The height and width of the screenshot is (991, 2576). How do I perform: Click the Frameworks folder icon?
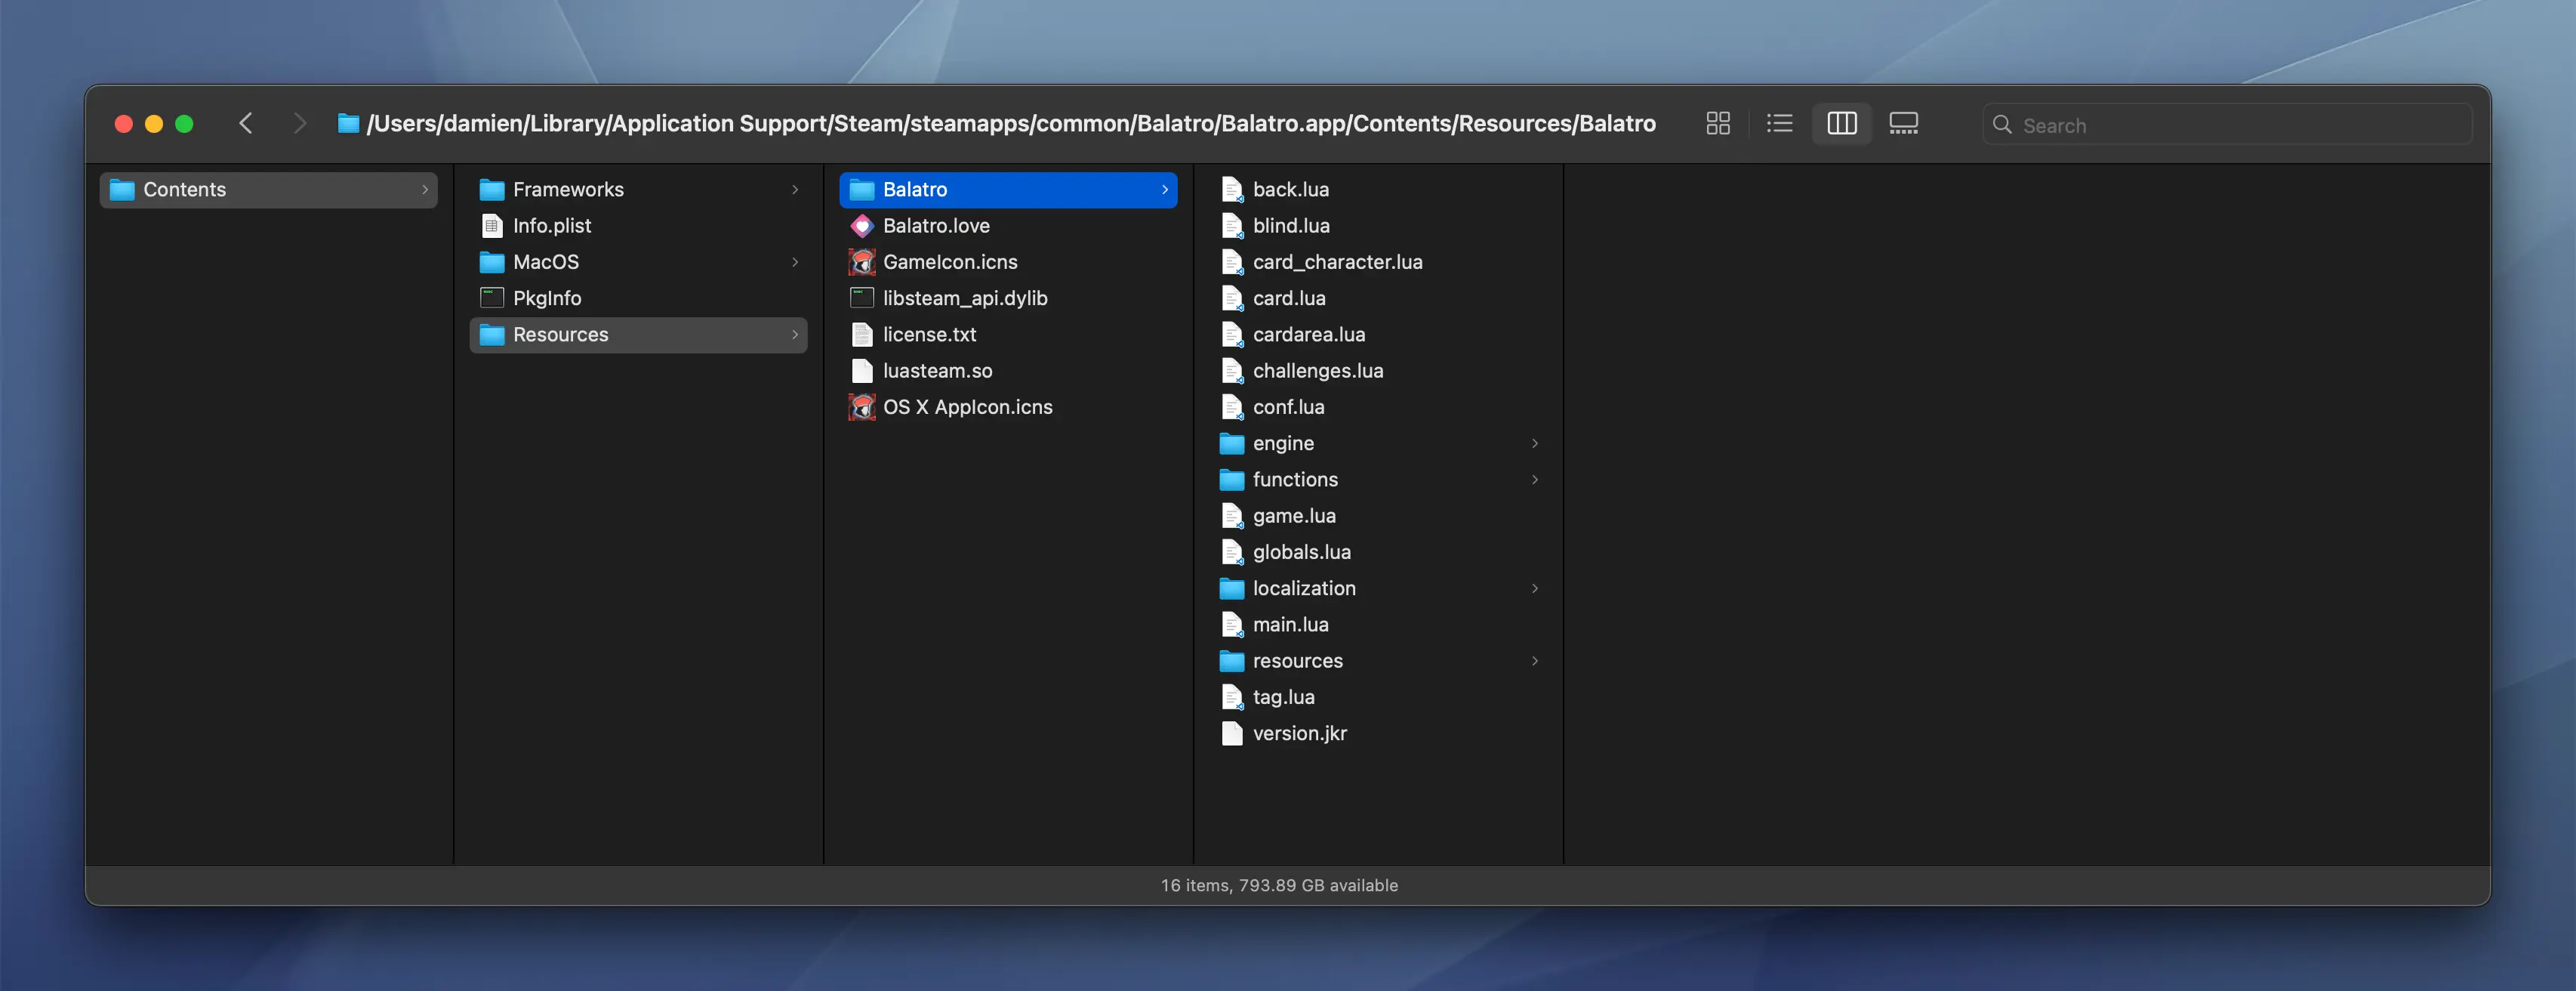coord(491,189)
